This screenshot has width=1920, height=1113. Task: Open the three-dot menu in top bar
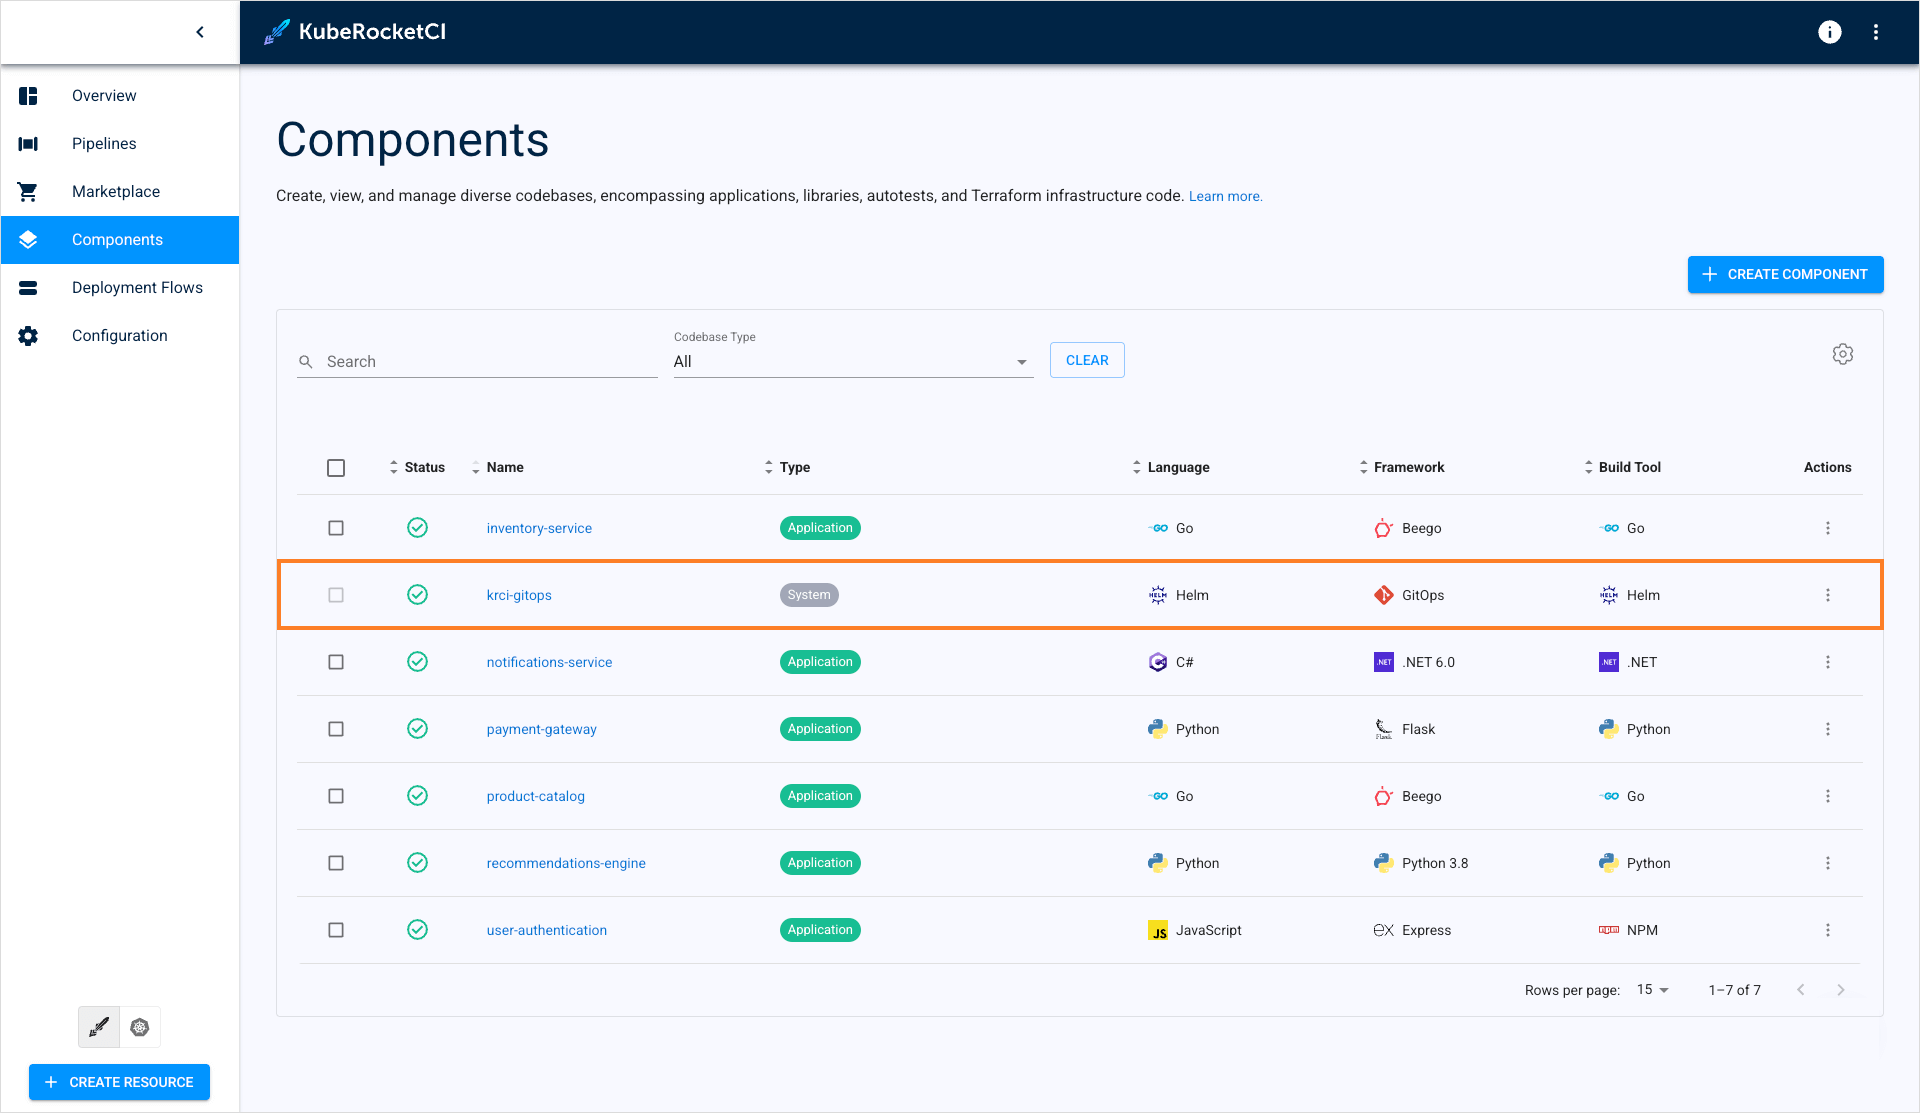(x=1877, y=31)
